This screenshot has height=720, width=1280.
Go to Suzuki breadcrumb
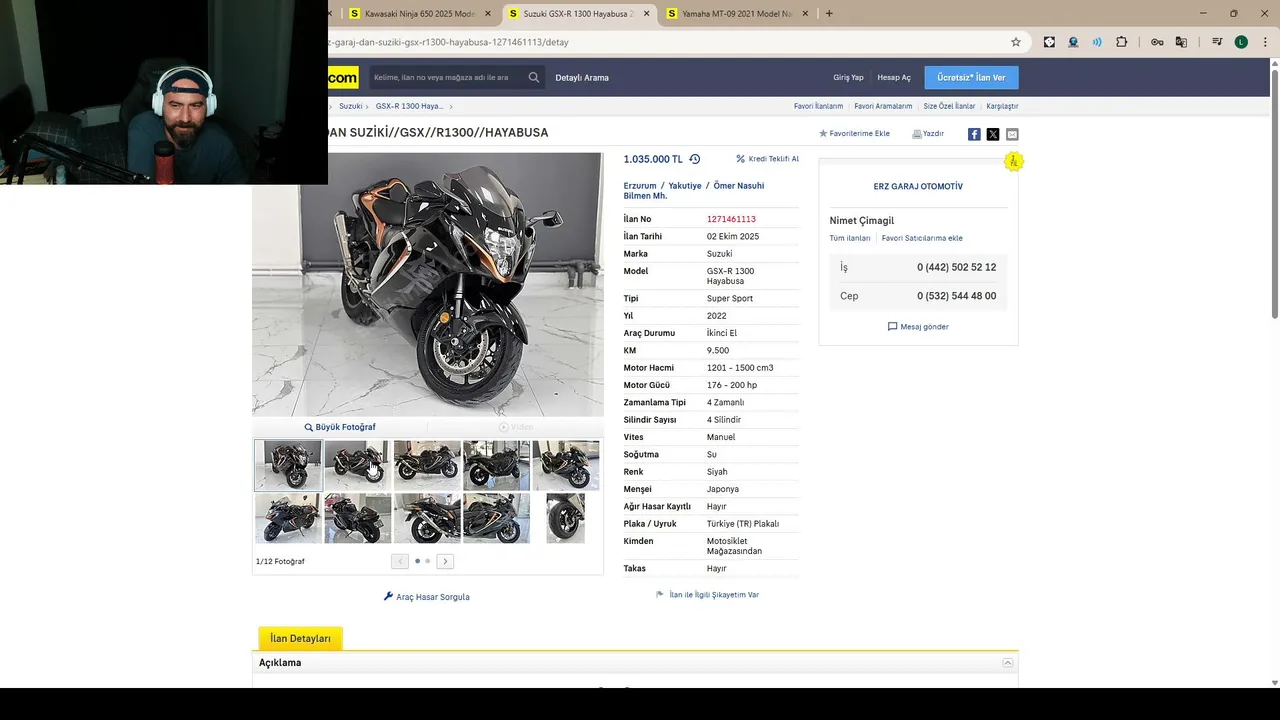350,106
